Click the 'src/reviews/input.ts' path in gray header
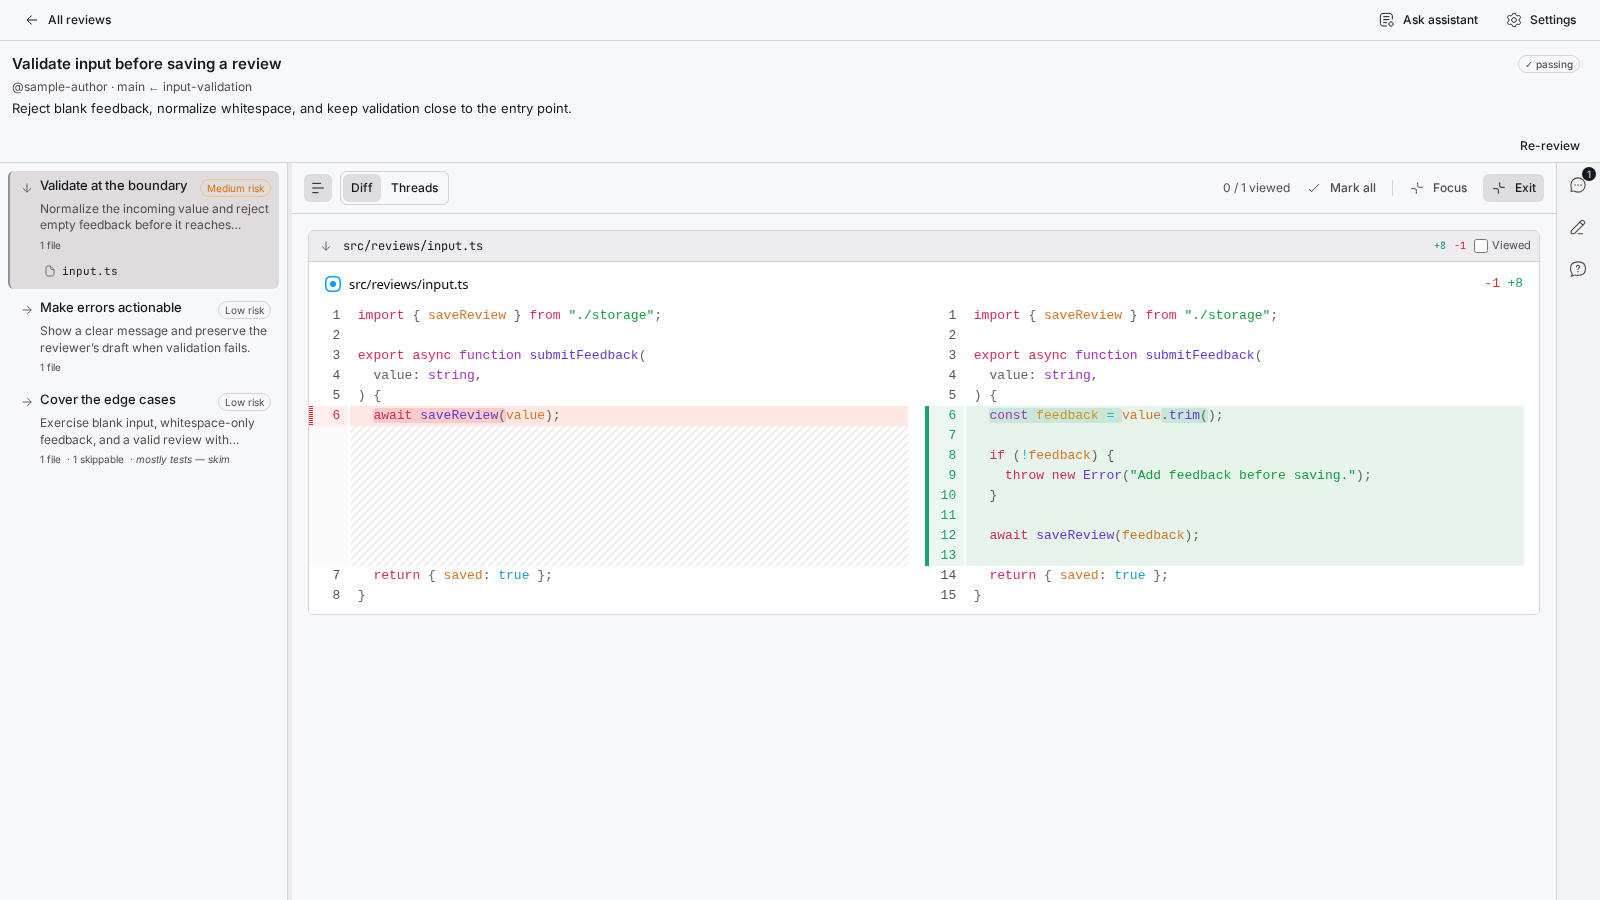This screenshot has height=900, width=1600. click(x=413, y=246)
